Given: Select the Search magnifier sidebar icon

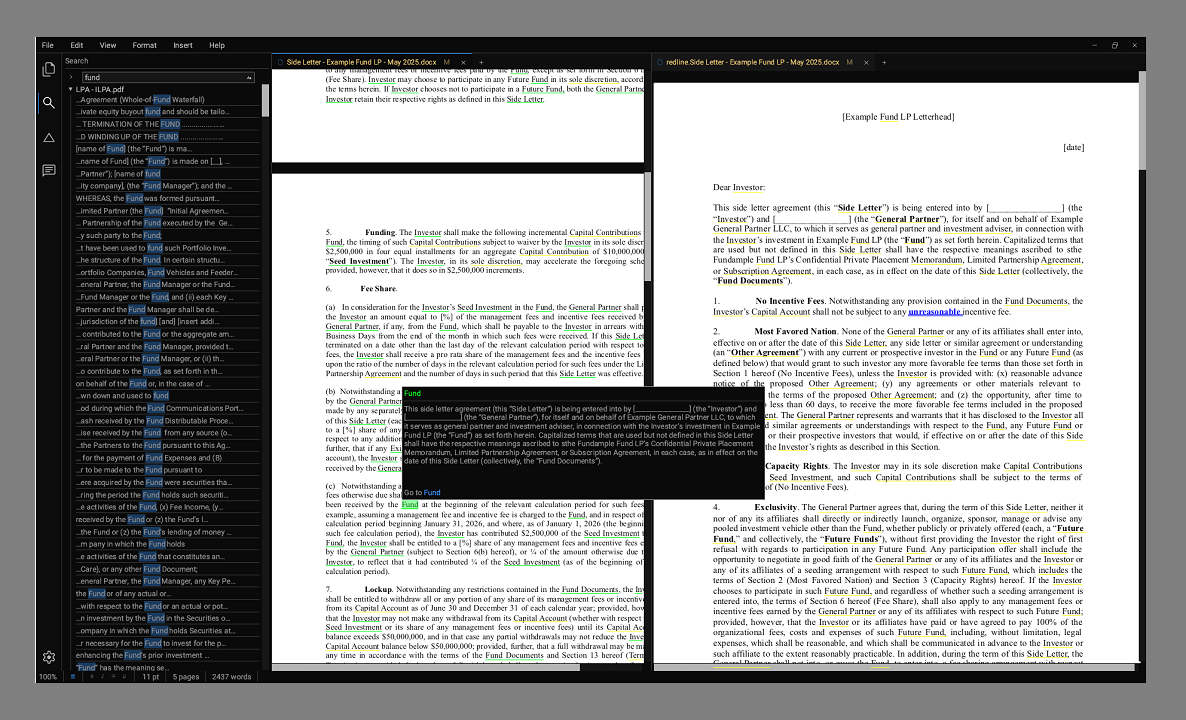Looking at the screenshot, I should coord(48,102).
